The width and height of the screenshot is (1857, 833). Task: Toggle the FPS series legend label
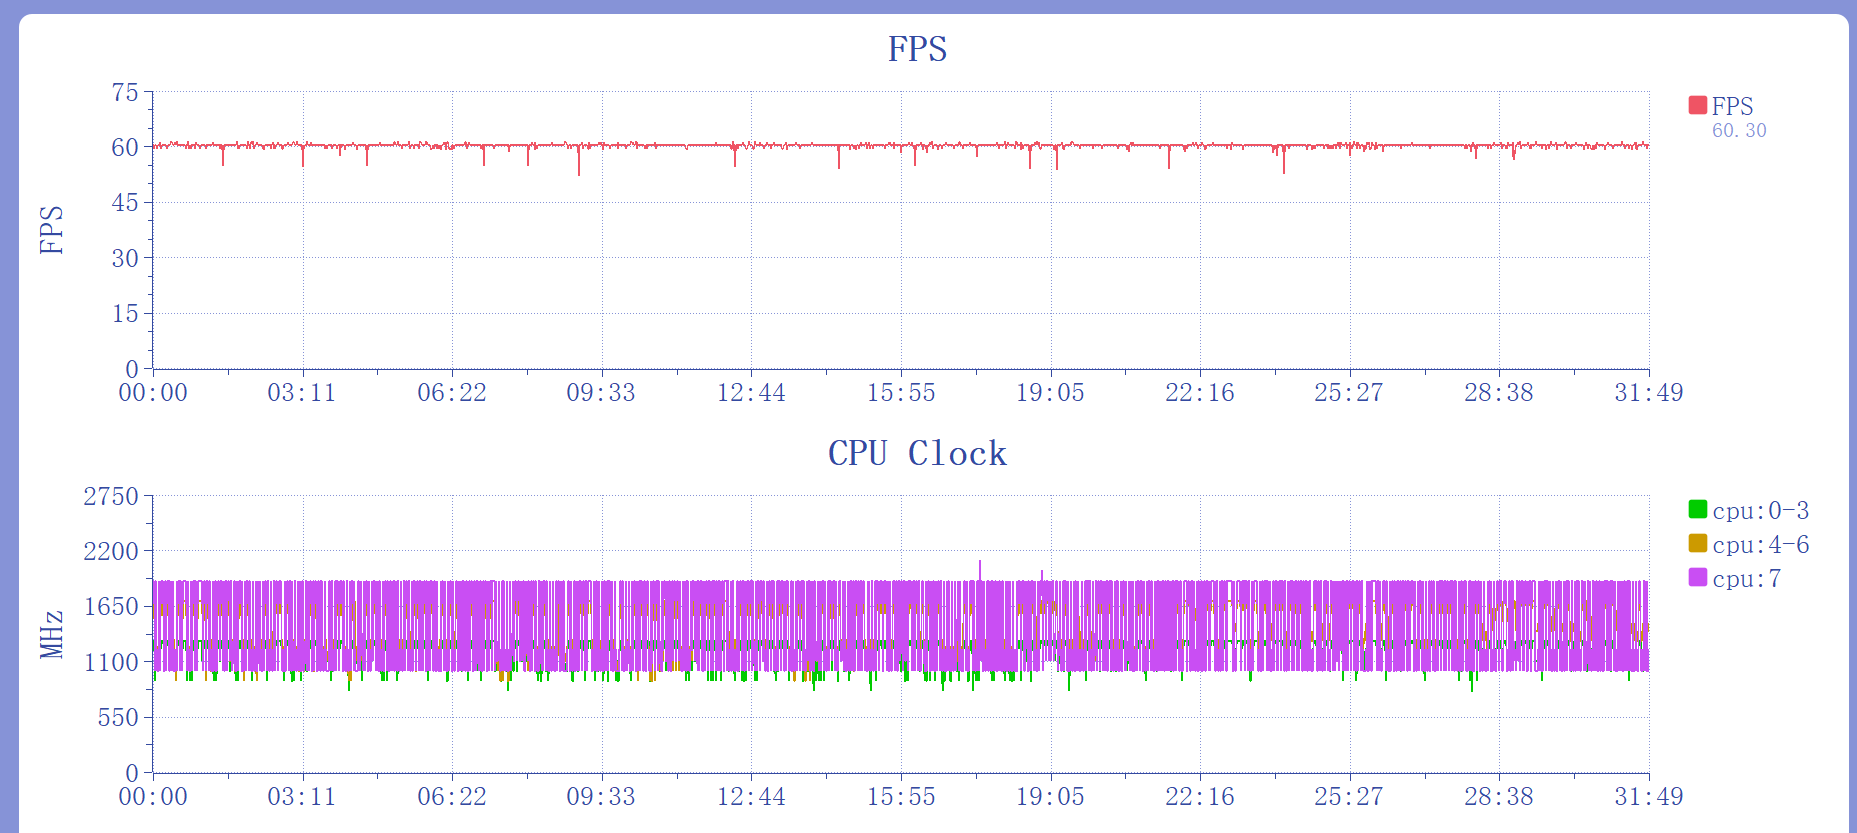[1732, 106]
